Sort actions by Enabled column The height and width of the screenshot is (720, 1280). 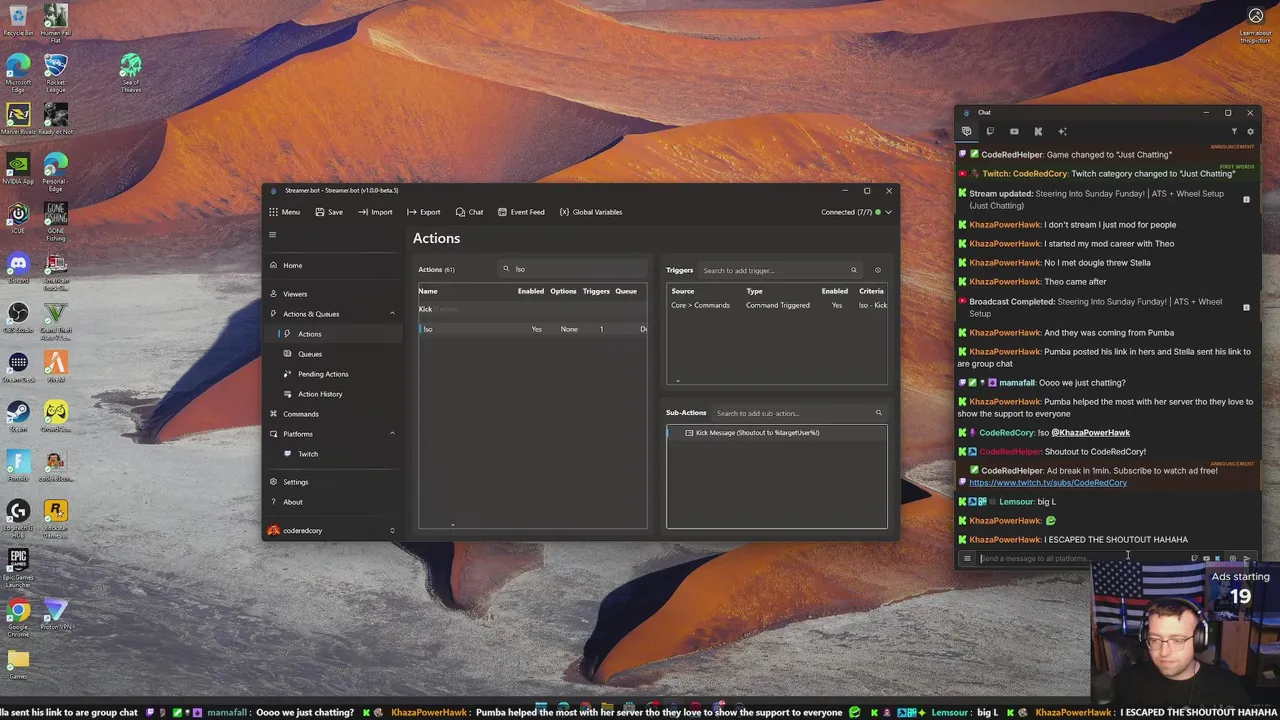point(530,291)
